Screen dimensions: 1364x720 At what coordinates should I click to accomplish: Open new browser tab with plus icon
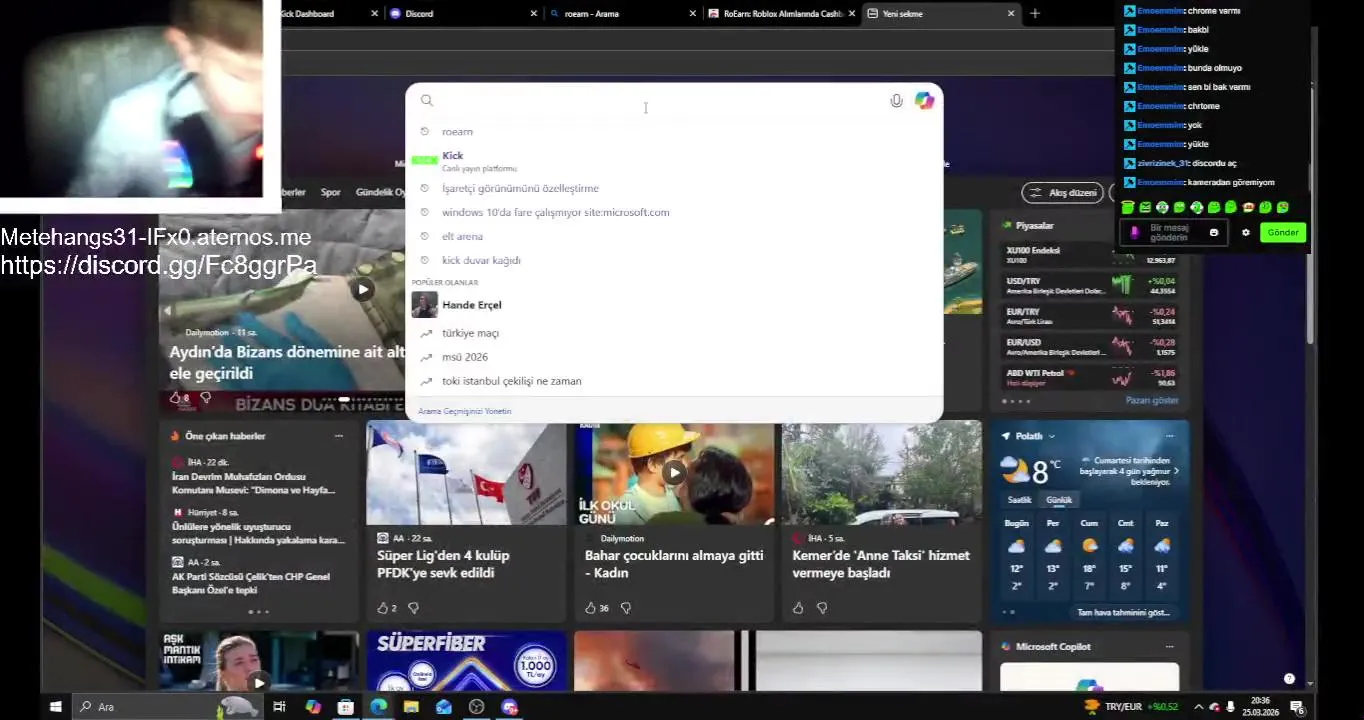point(1035,14)
